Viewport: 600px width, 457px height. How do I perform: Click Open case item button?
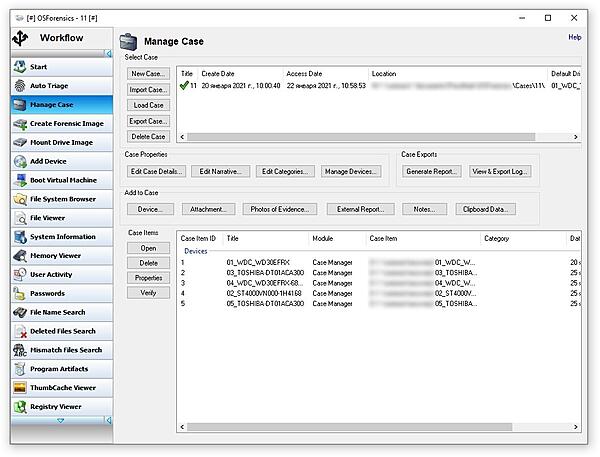148,248
